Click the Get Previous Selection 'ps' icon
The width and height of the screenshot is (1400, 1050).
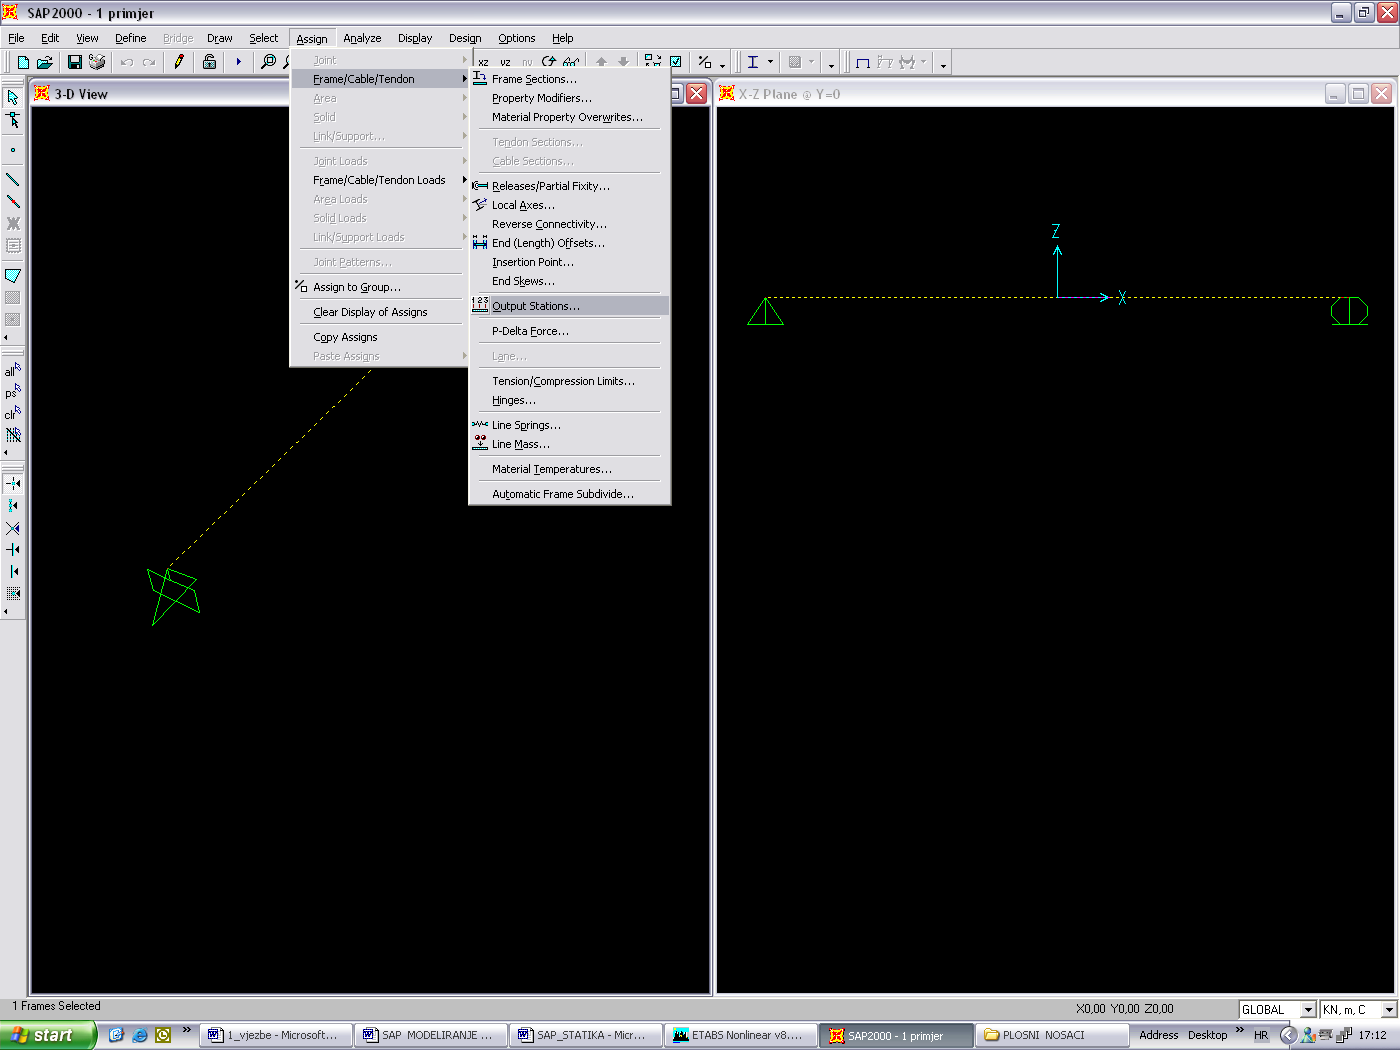point(13,392)
